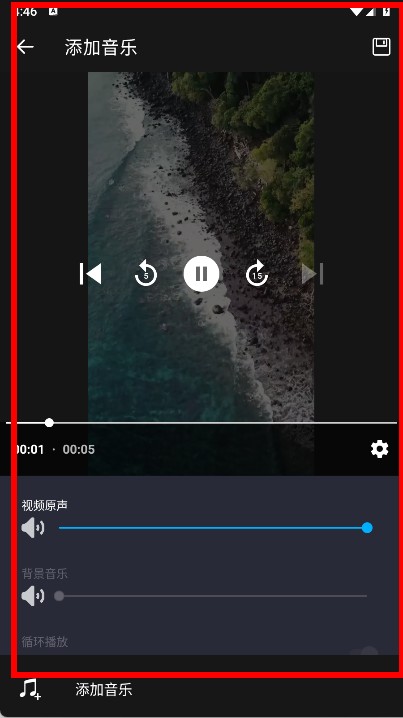This screenshot has height=718, width=403.
Task: Click the 循环播放 label
Action: pyautogui.click(x=44, y=642)
